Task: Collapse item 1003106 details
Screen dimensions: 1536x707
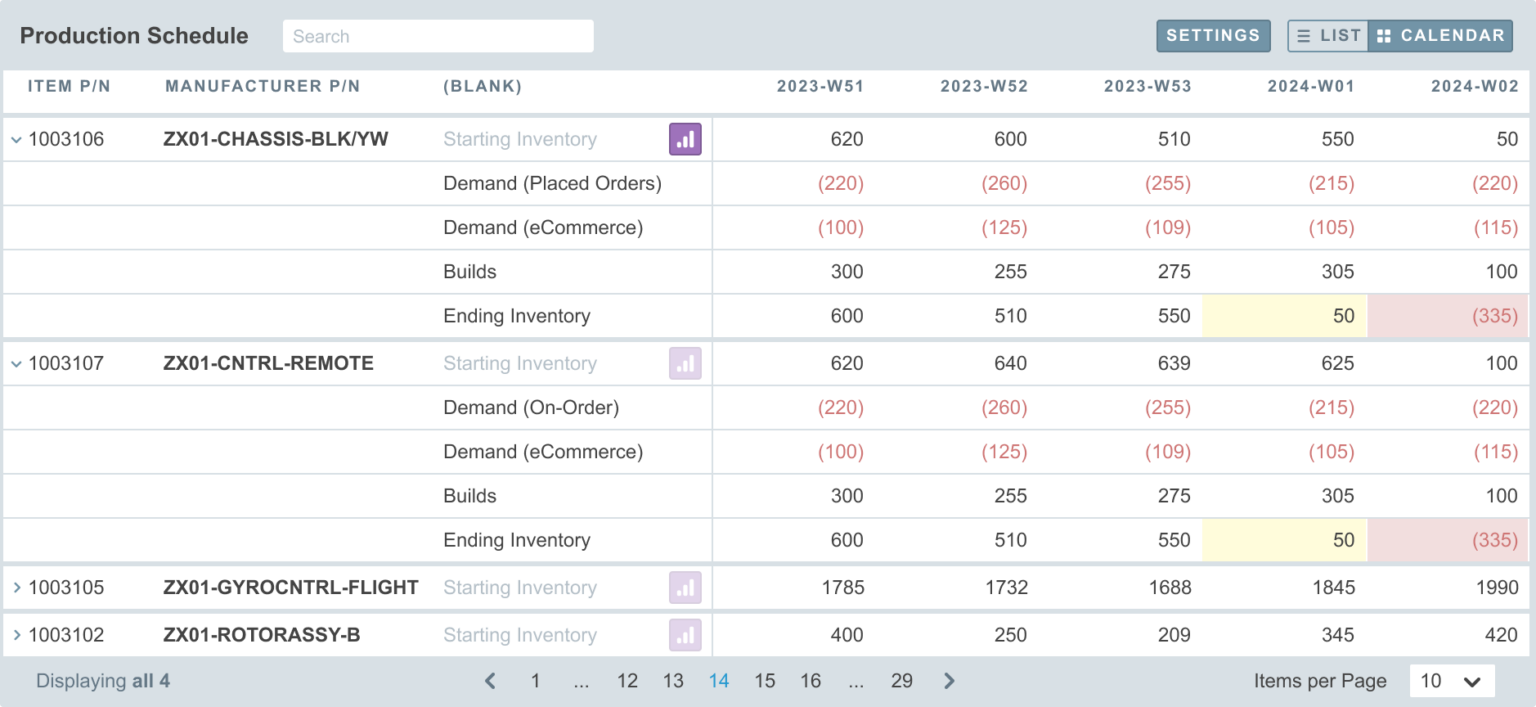Action: (17, 139)
